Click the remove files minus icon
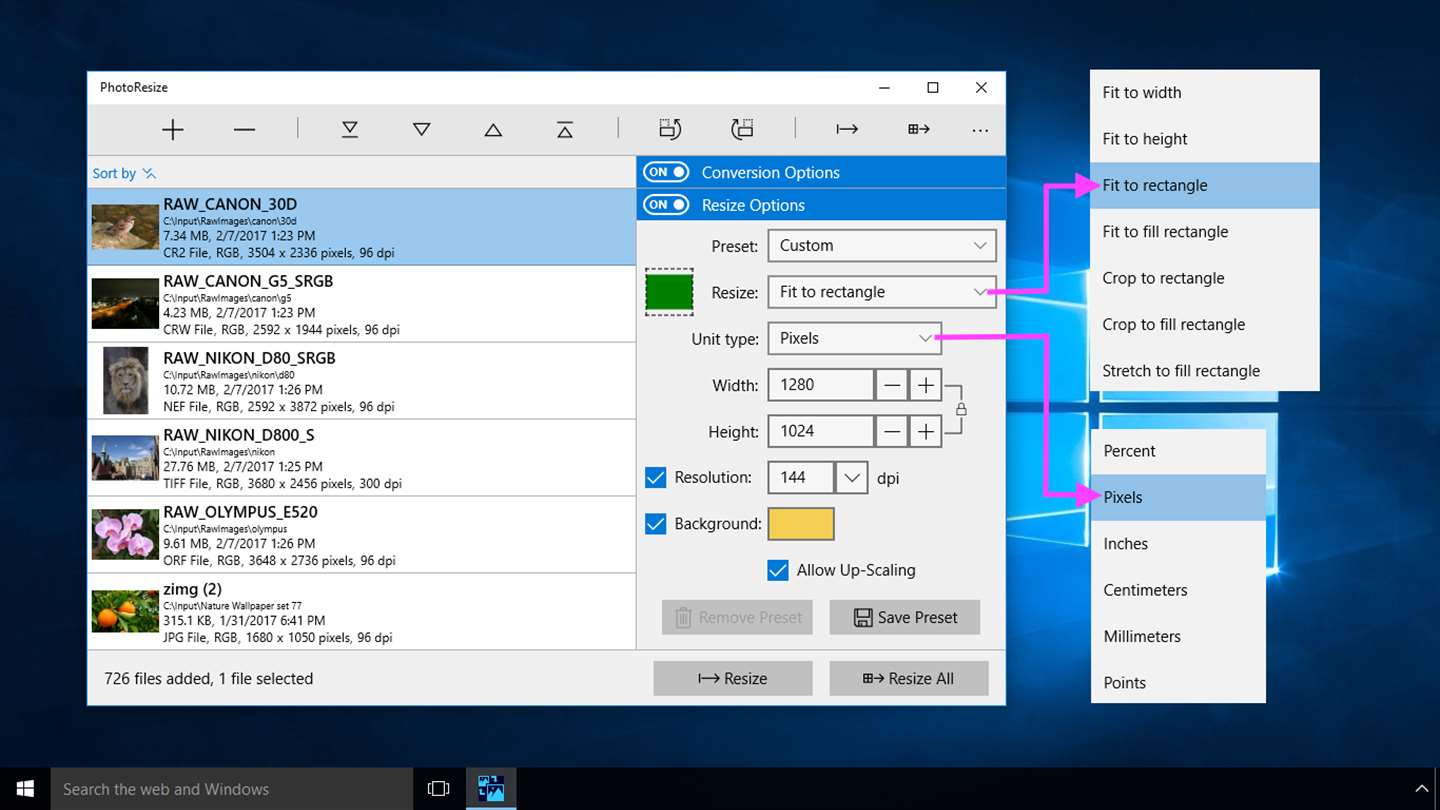 pos(244,130)
